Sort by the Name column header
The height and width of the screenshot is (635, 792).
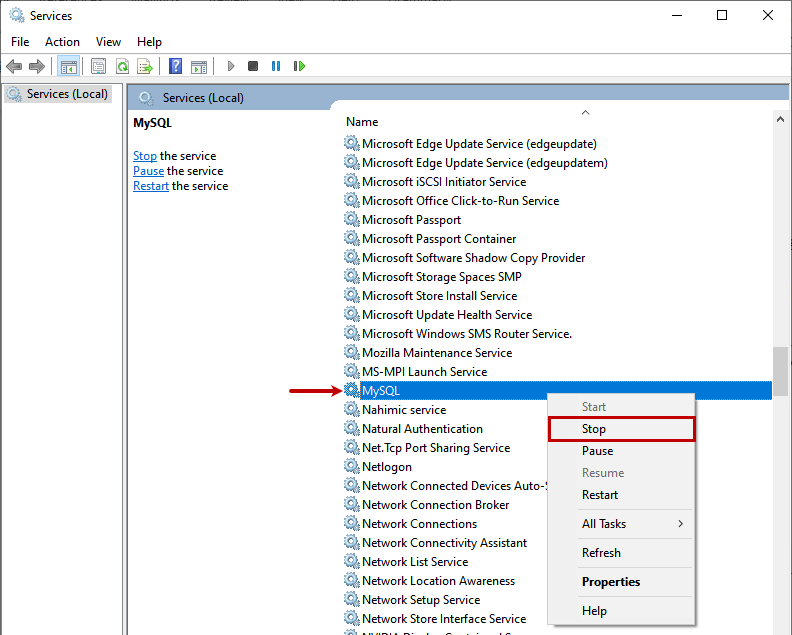point(362,122)
